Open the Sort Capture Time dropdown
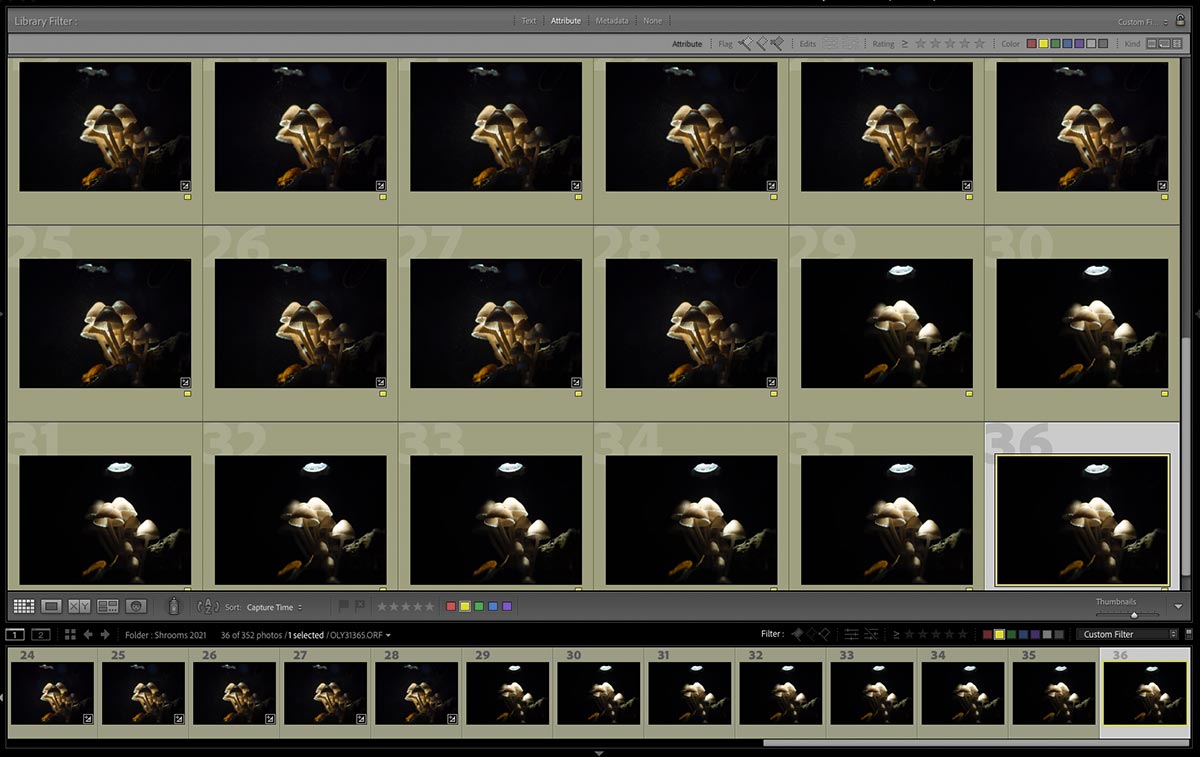 (x=274, y=607)
